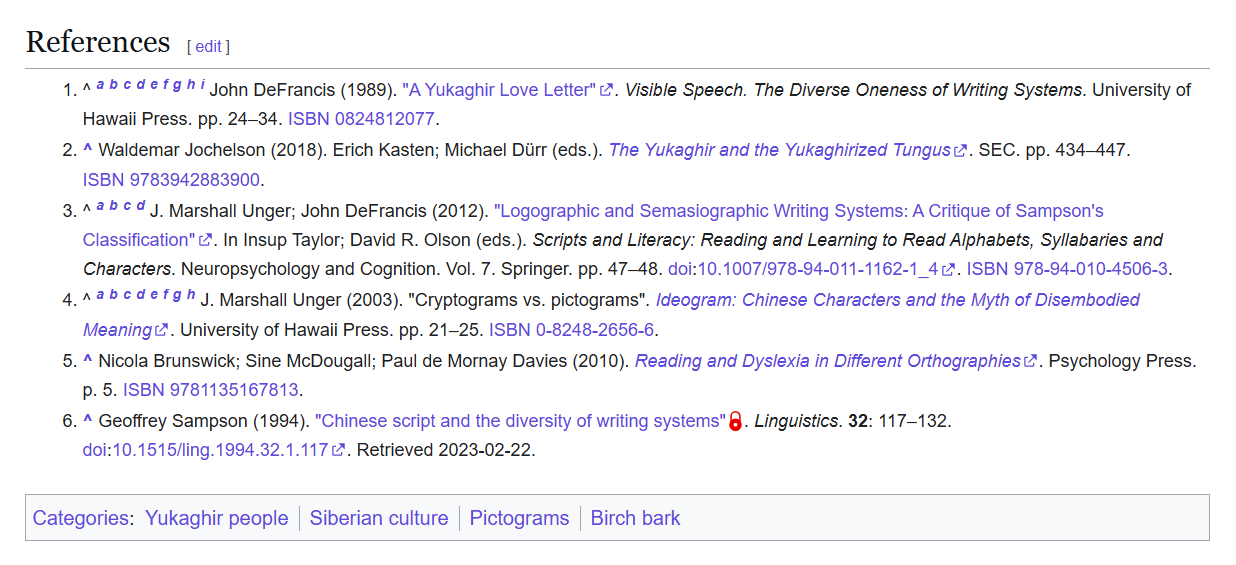Viewport: 1236px width, 565px height.
Task: Click the References section heading
Action: click(98, 42)
